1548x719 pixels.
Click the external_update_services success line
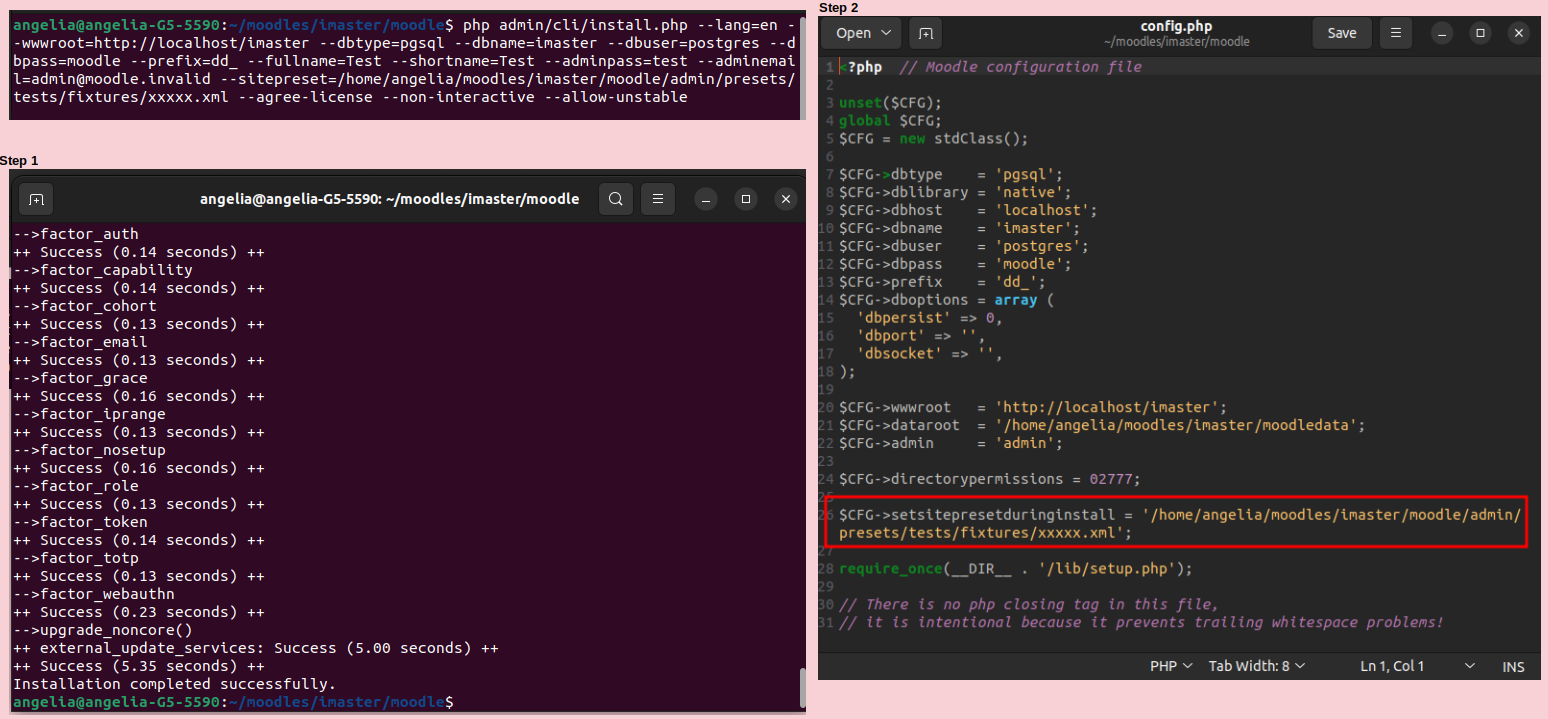[255, 648]
